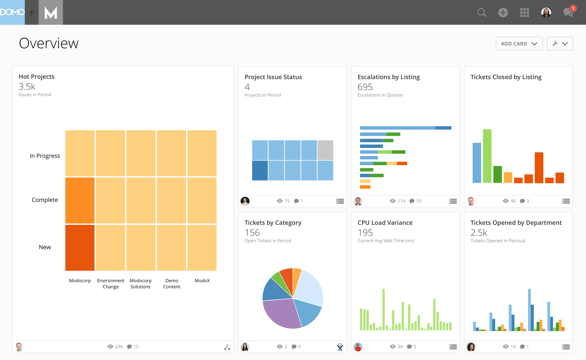Click the top longest bar in Escalations chart
The width and height of the screenshot is (586, 360).
coord(405,128)
